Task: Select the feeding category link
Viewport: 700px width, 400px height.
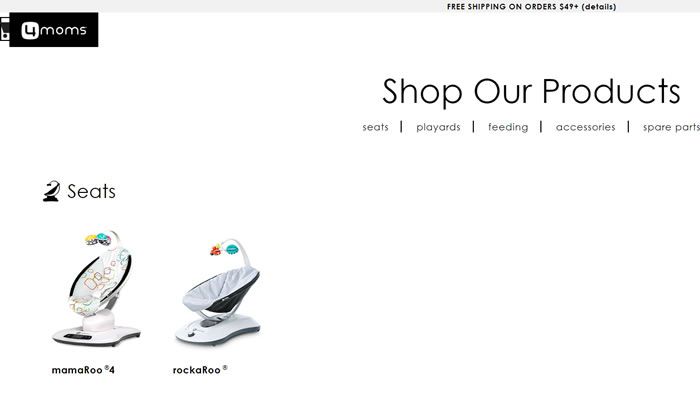Action: click(x=508, y=127)
